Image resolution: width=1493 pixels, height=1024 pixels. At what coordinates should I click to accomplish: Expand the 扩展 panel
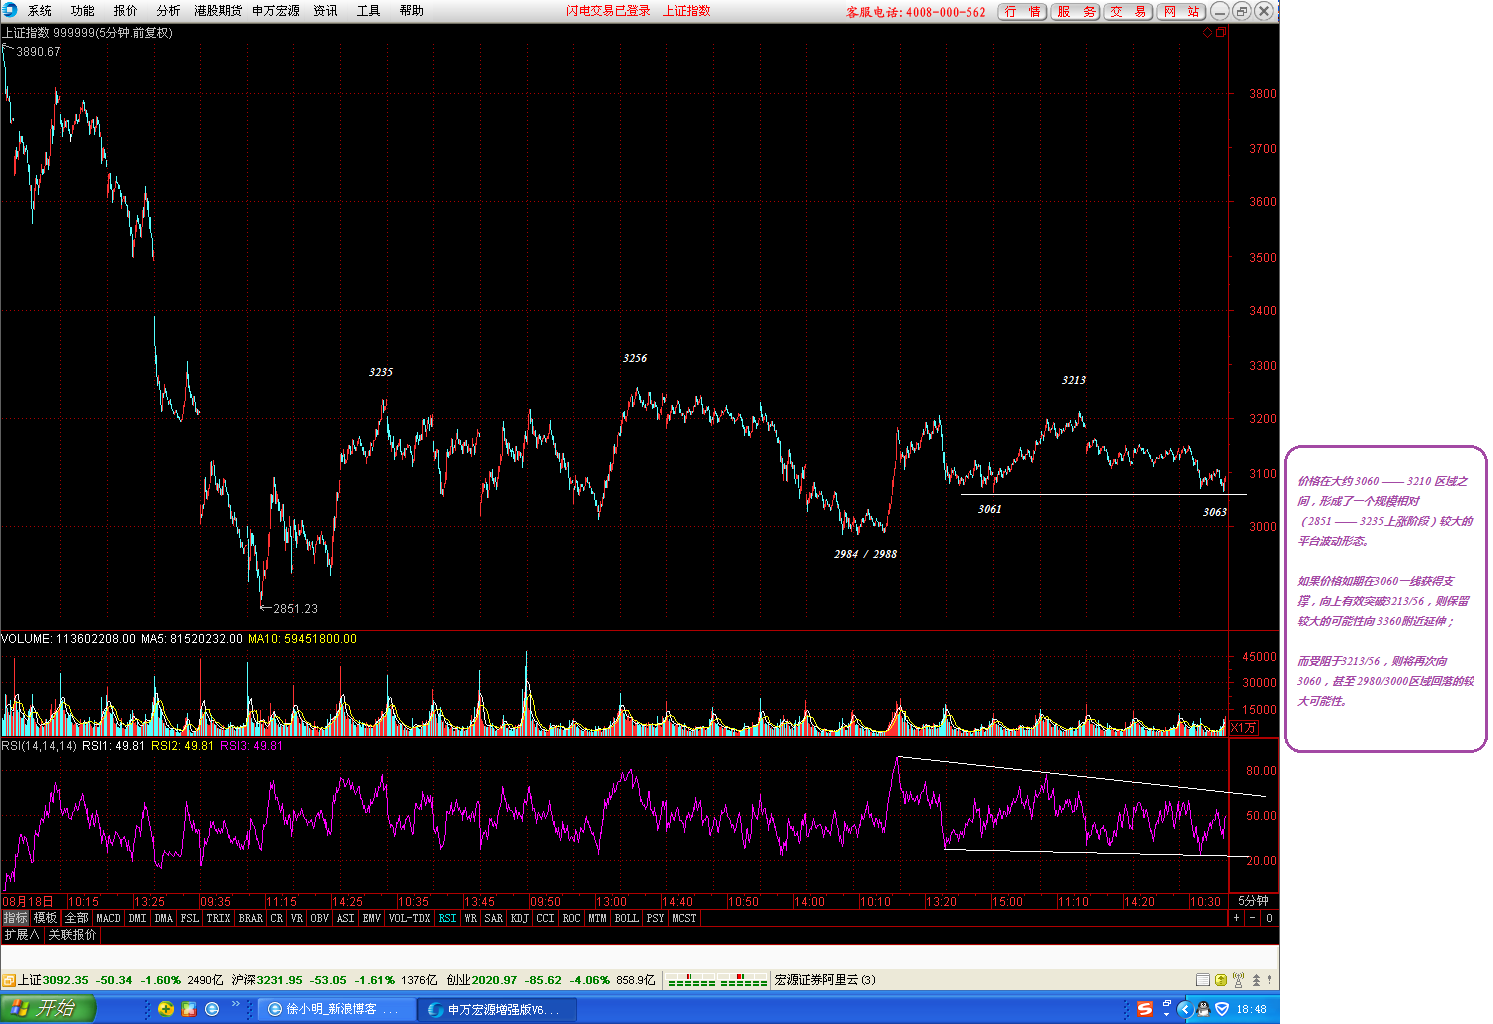(x=21, y=935)
